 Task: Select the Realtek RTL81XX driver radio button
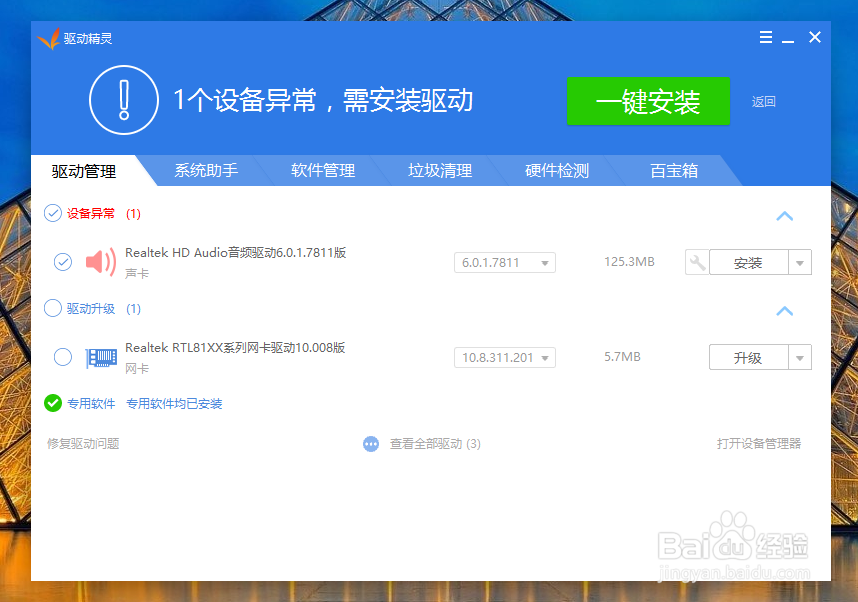click(x=62, y=356)
